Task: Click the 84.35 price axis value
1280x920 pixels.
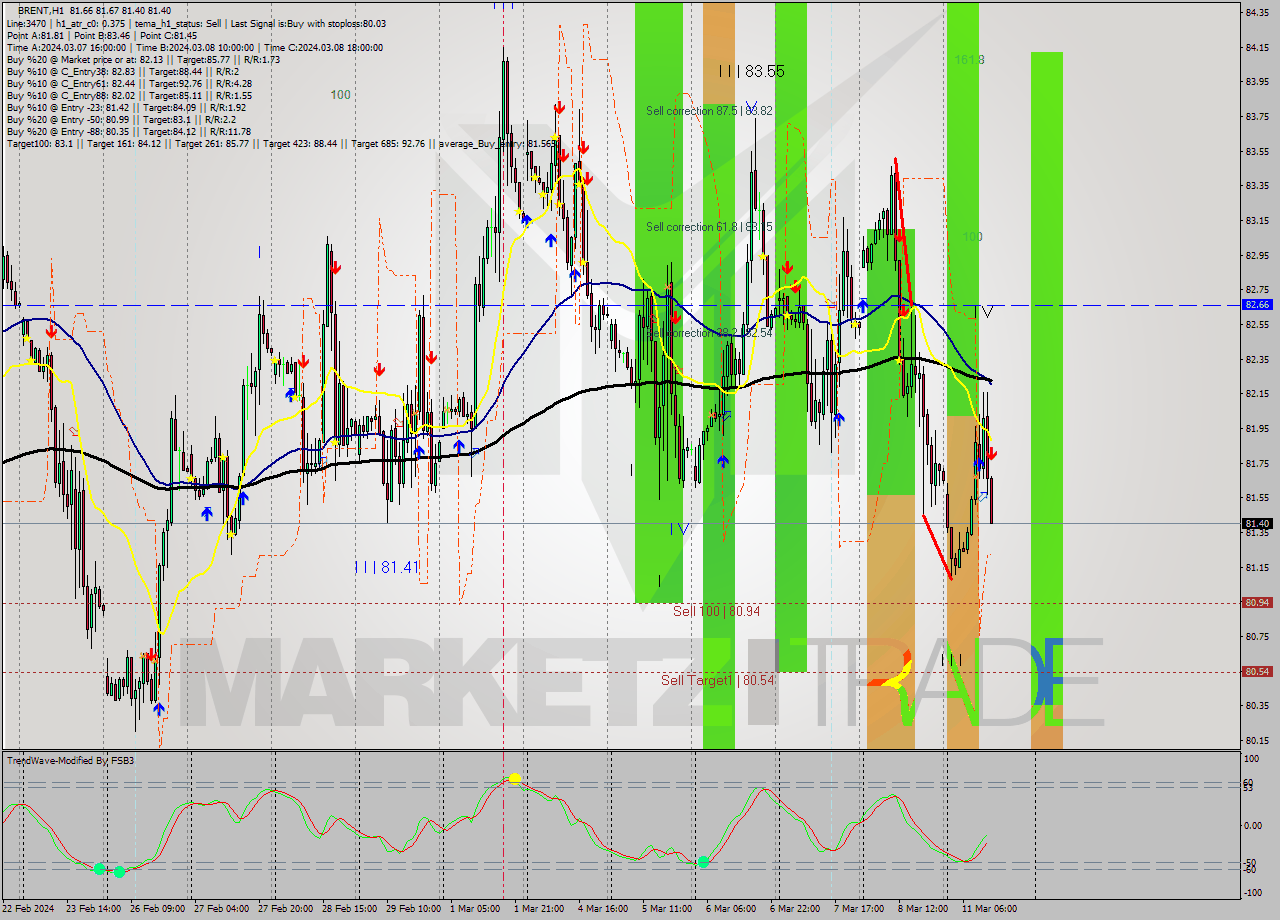Action: pos(1257,12)
